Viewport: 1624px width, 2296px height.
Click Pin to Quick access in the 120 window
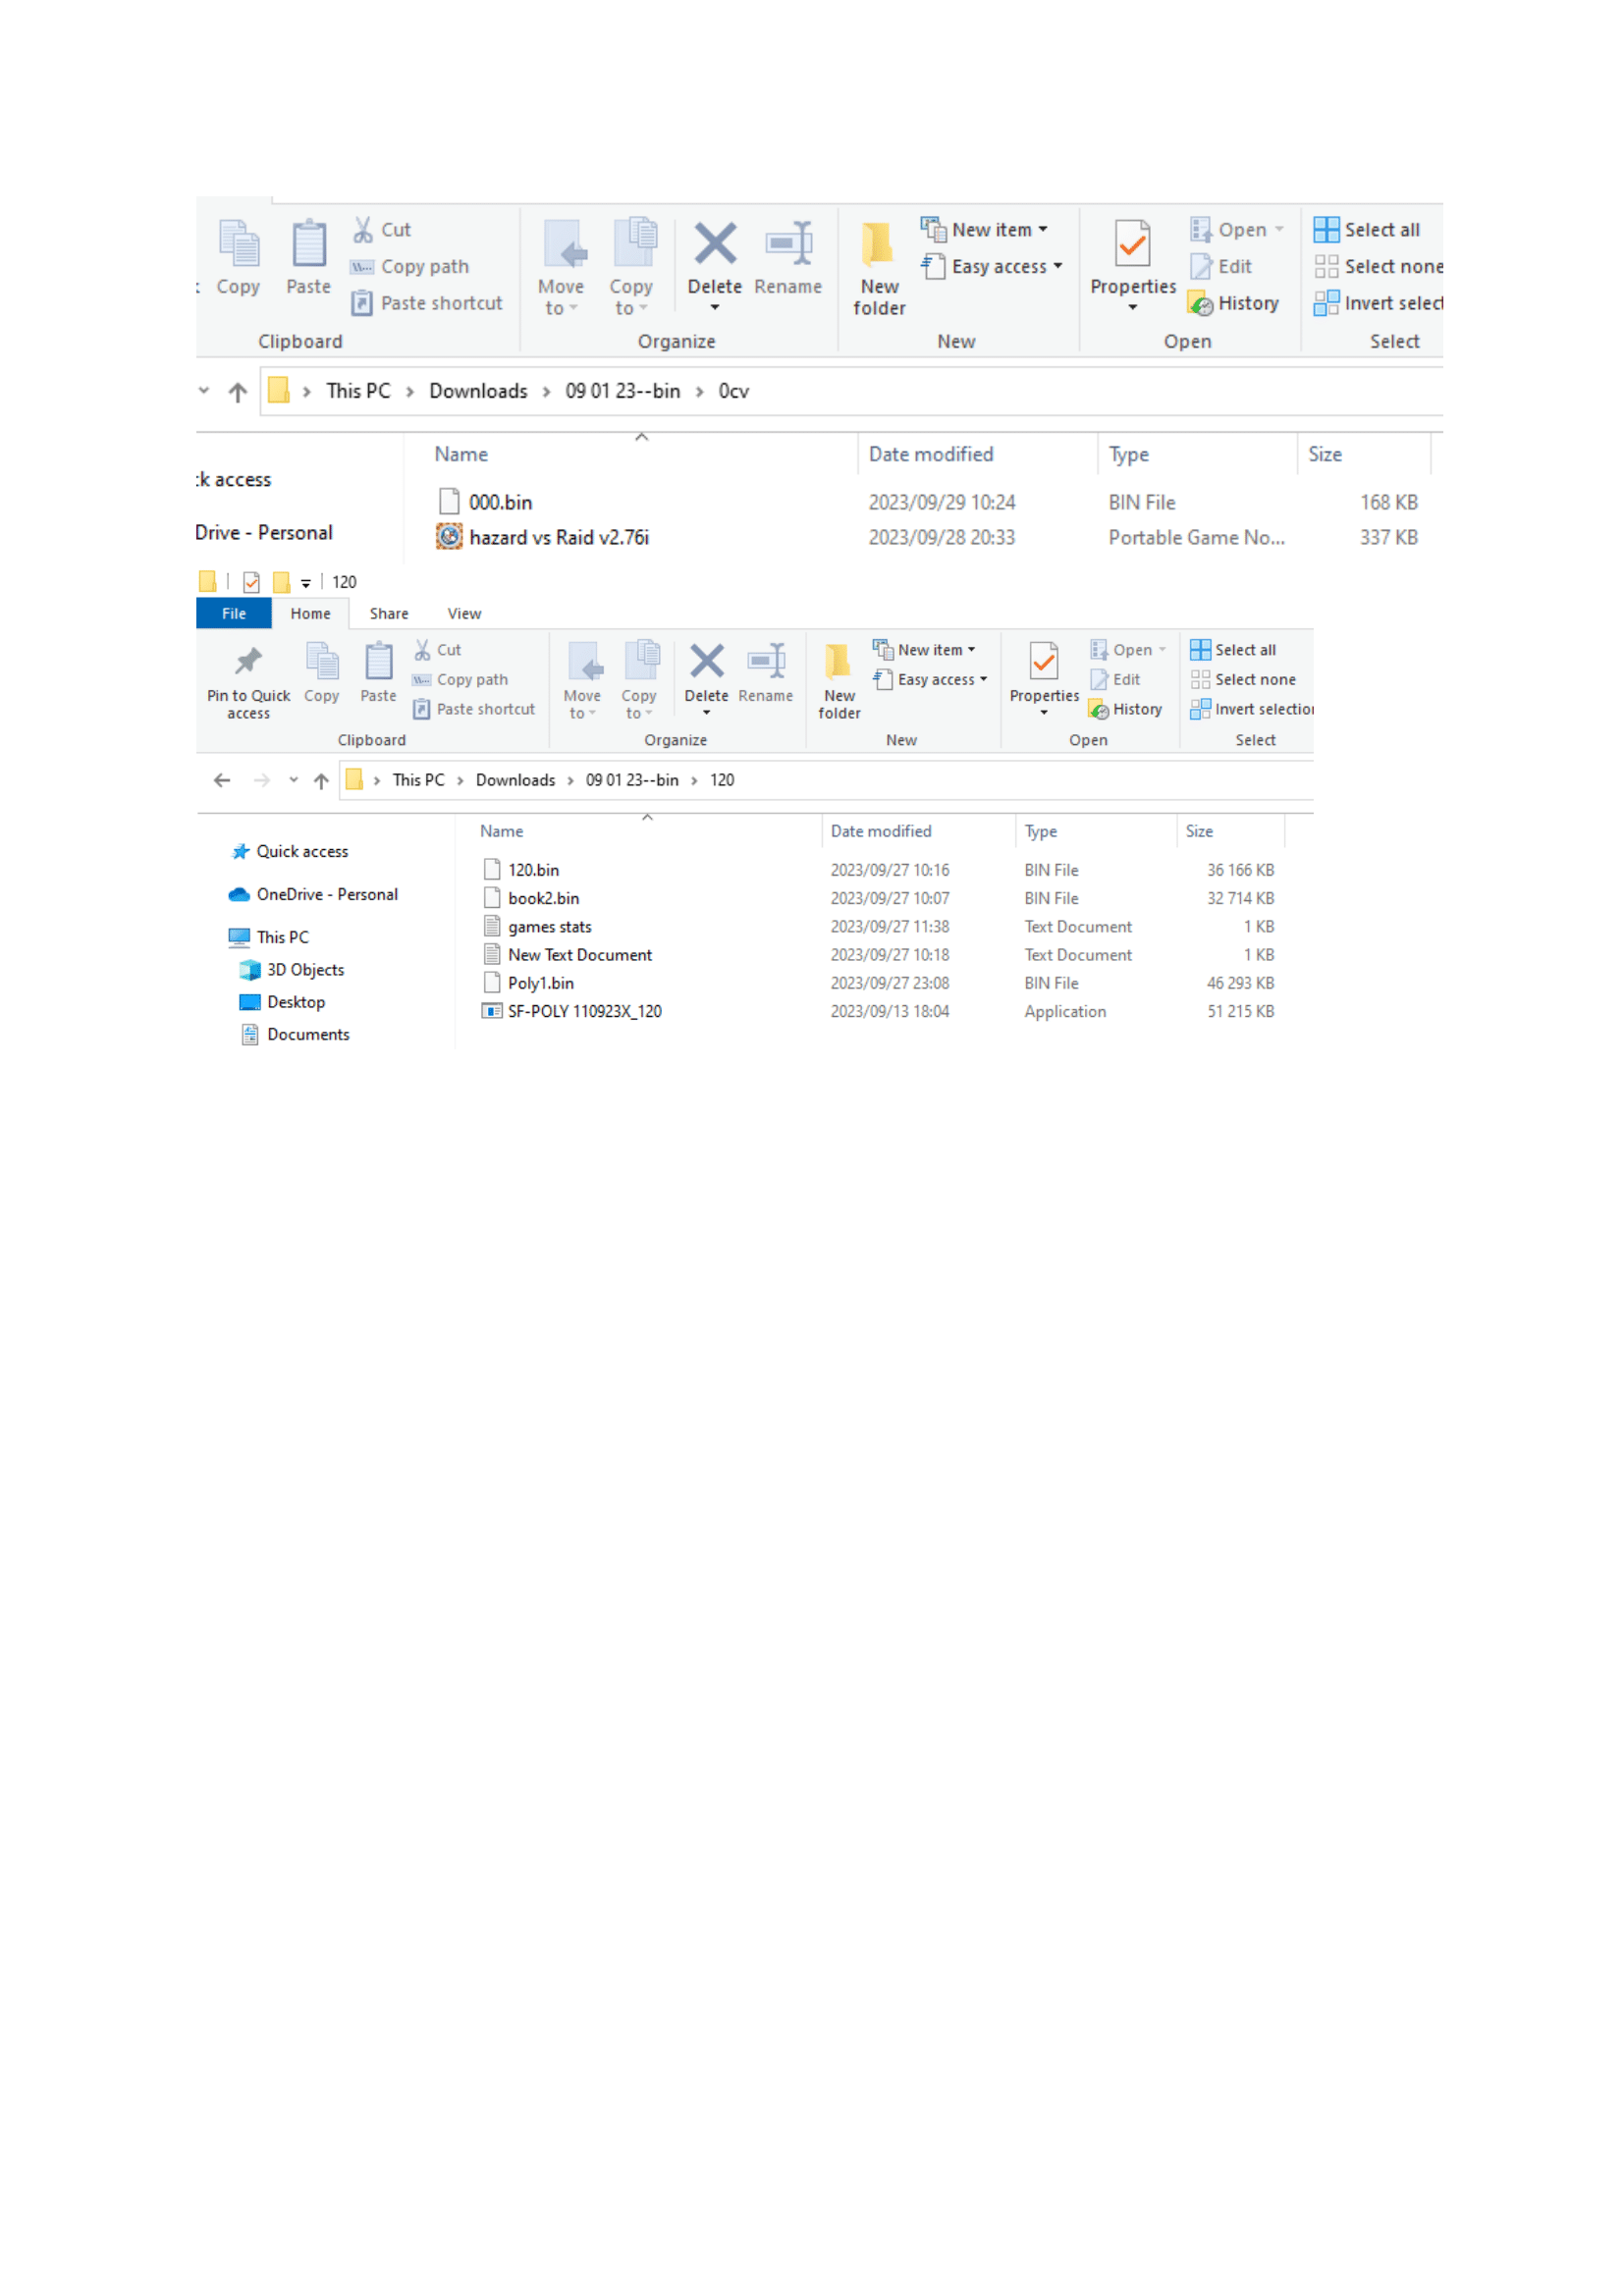coord(248,684)
